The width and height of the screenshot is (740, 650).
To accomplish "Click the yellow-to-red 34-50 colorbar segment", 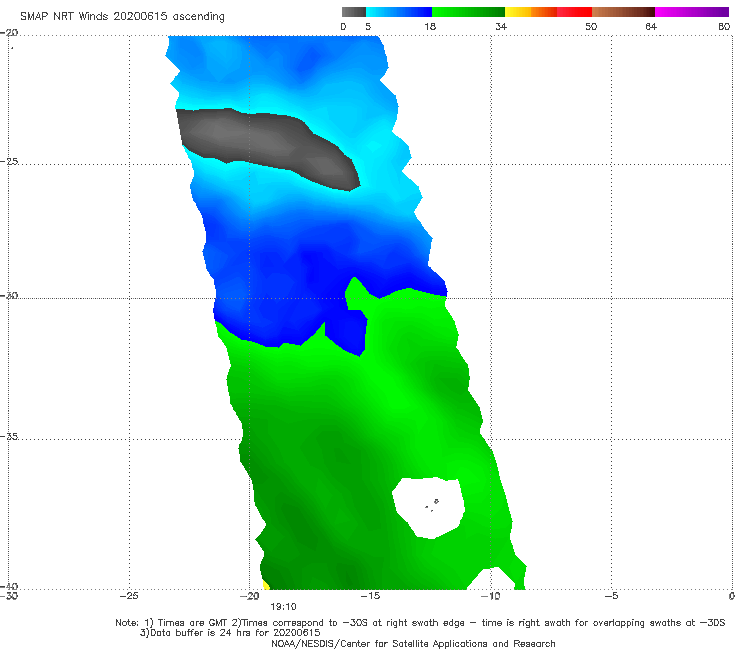I will click(x=548, y=12).
